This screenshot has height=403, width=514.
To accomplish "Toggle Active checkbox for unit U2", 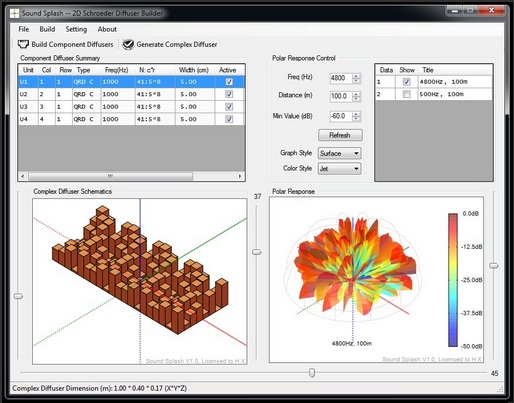I will [229, 94].
